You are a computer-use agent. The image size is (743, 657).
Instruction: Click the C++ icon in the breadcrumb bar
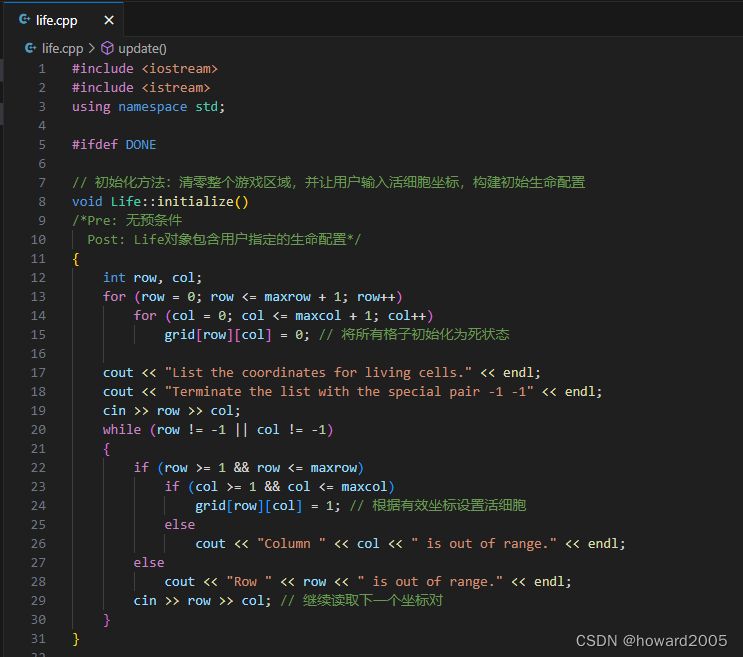(30, 47)
